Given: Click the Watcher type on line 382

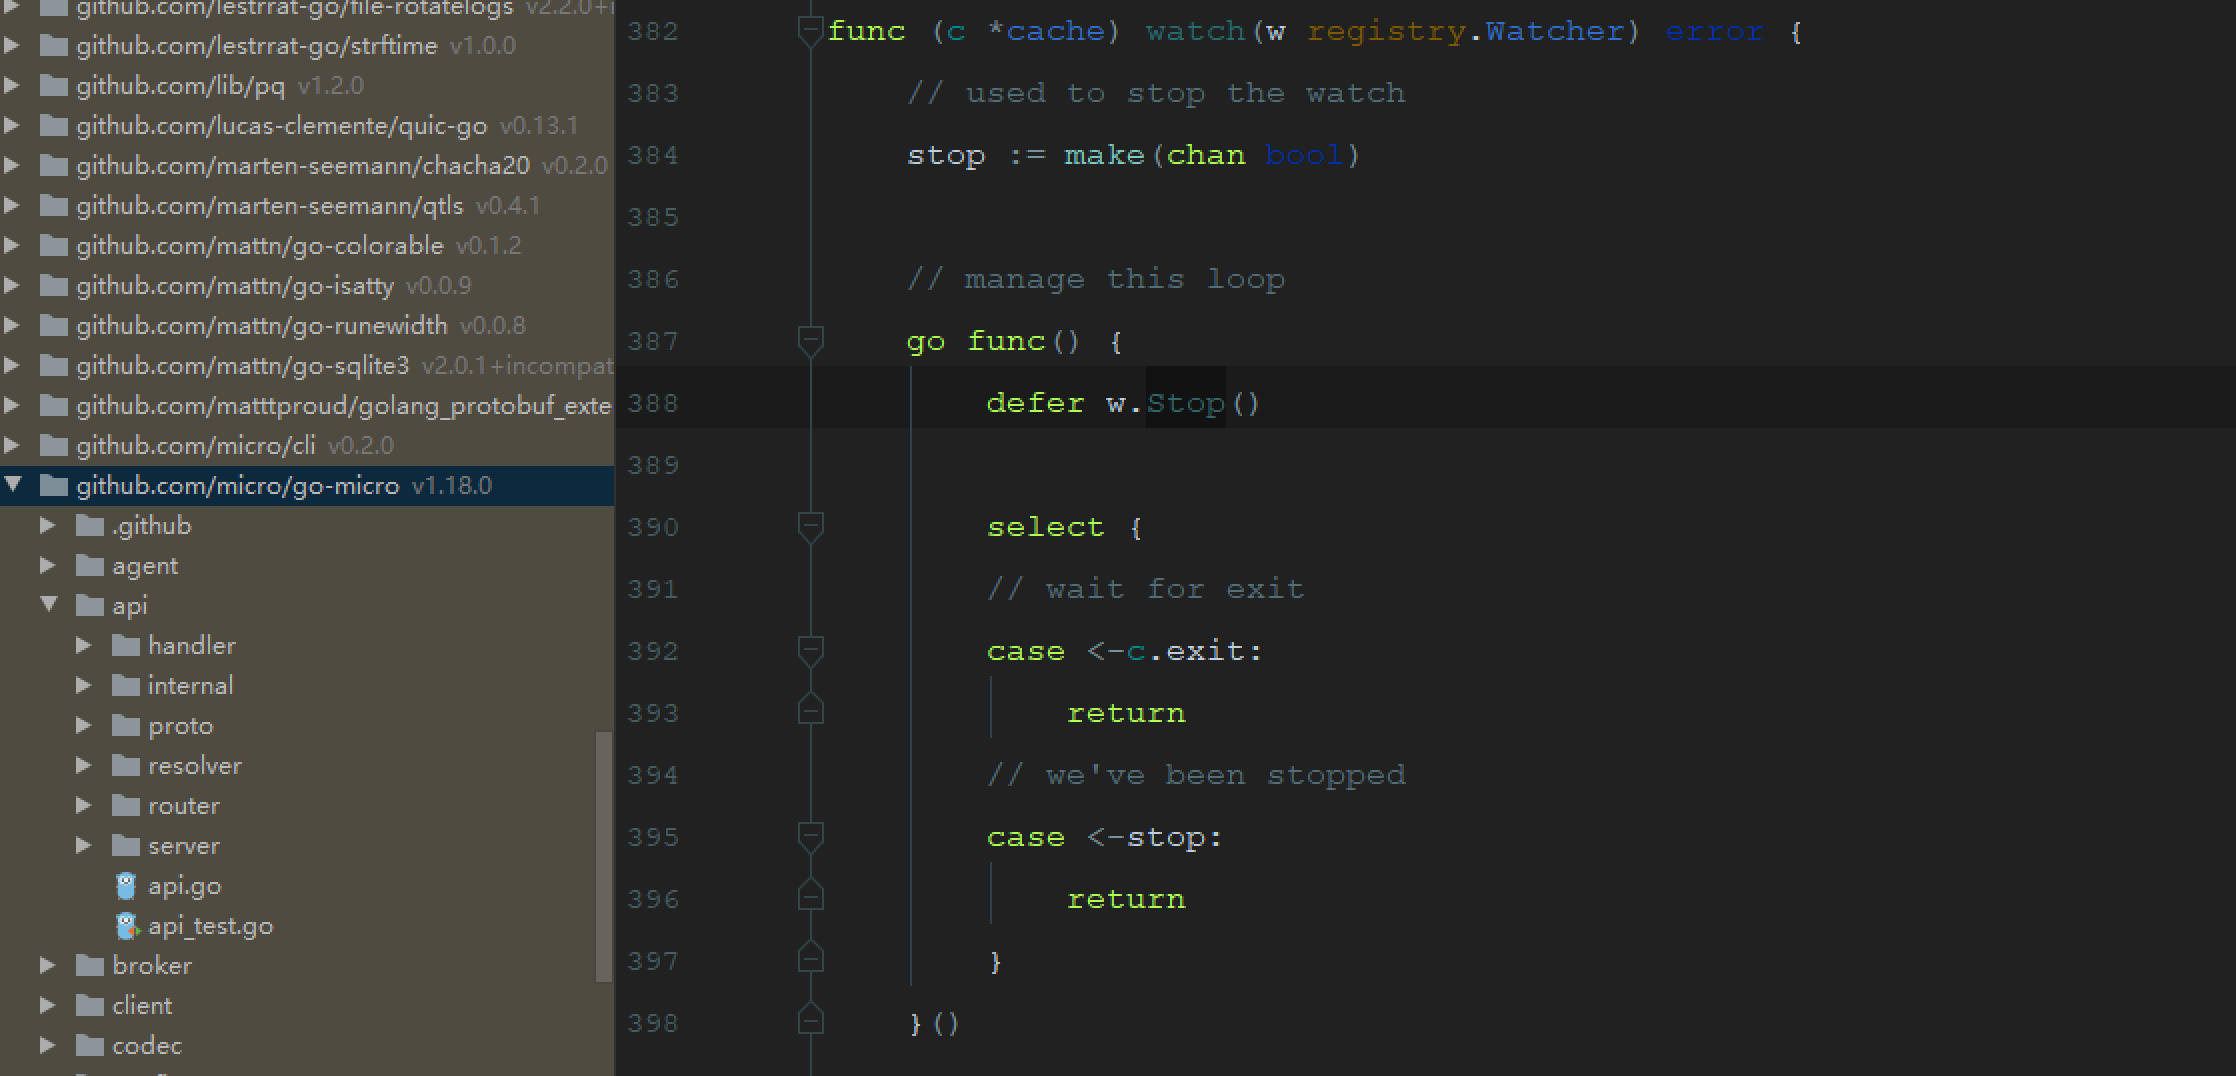Looking at the screenshot, I should point(1555,32).
